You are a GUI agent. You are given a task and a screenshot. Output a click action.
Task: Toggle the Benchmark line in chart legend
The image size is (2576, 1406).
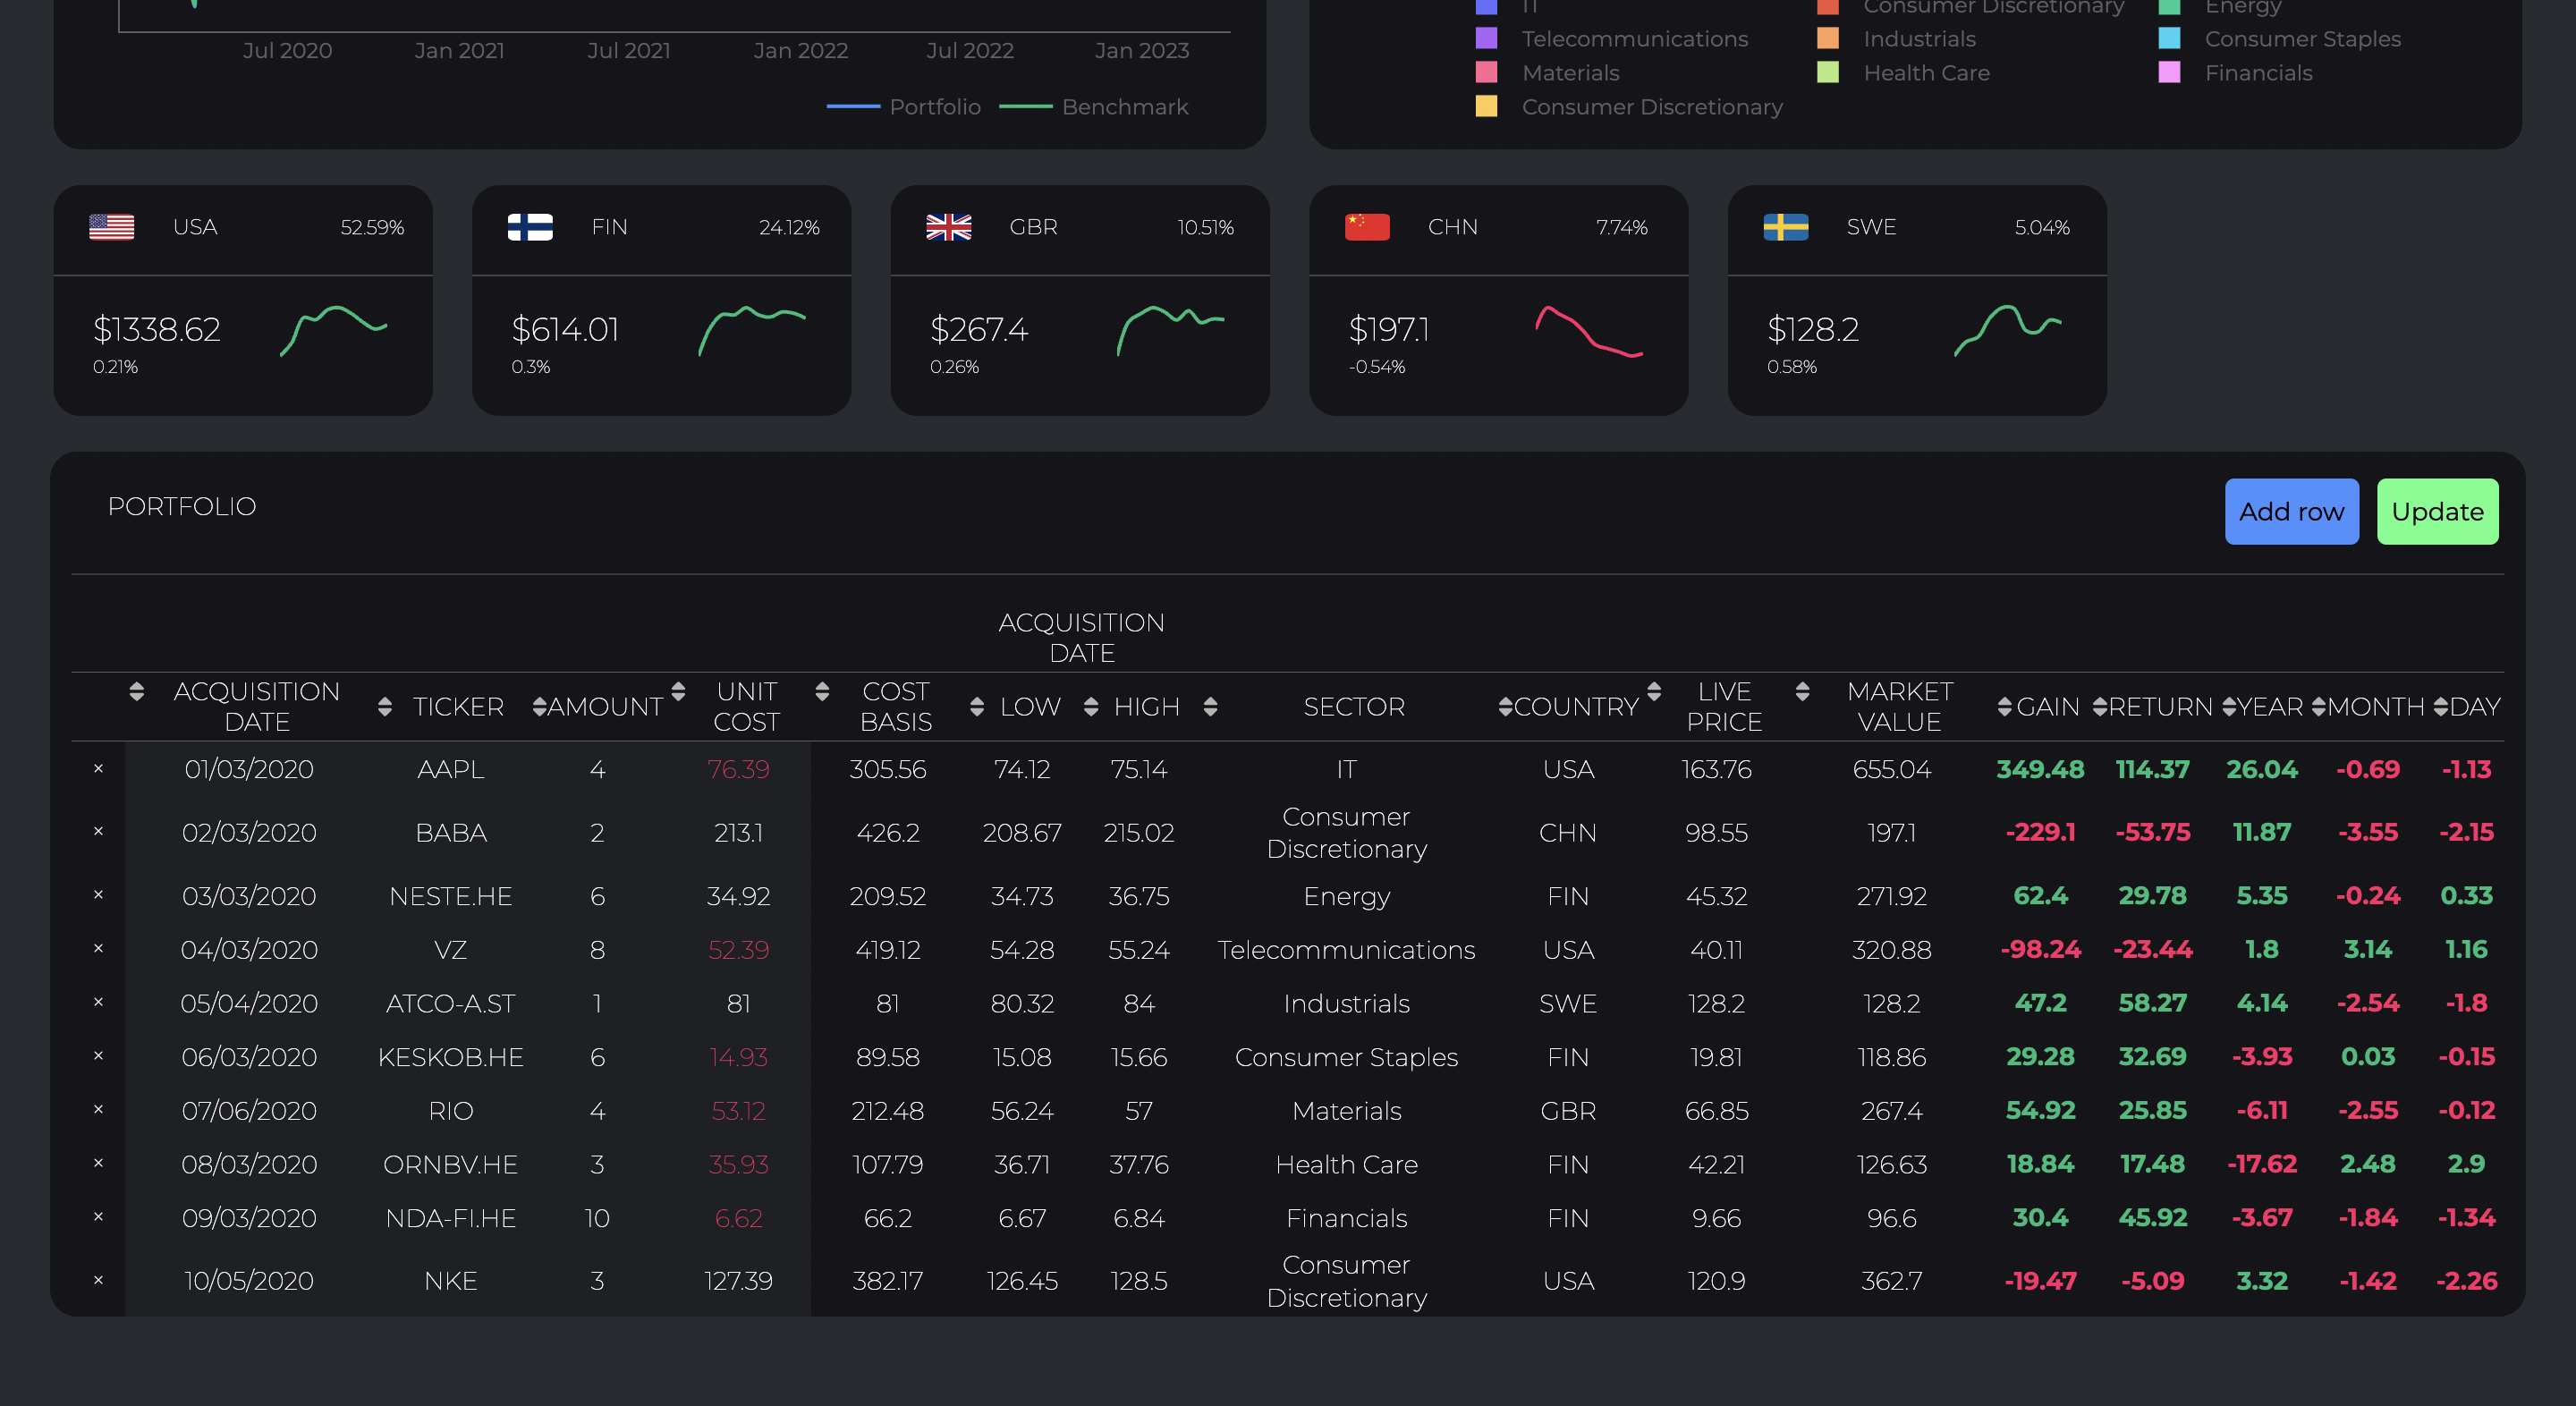click(x=1094, y=106)
